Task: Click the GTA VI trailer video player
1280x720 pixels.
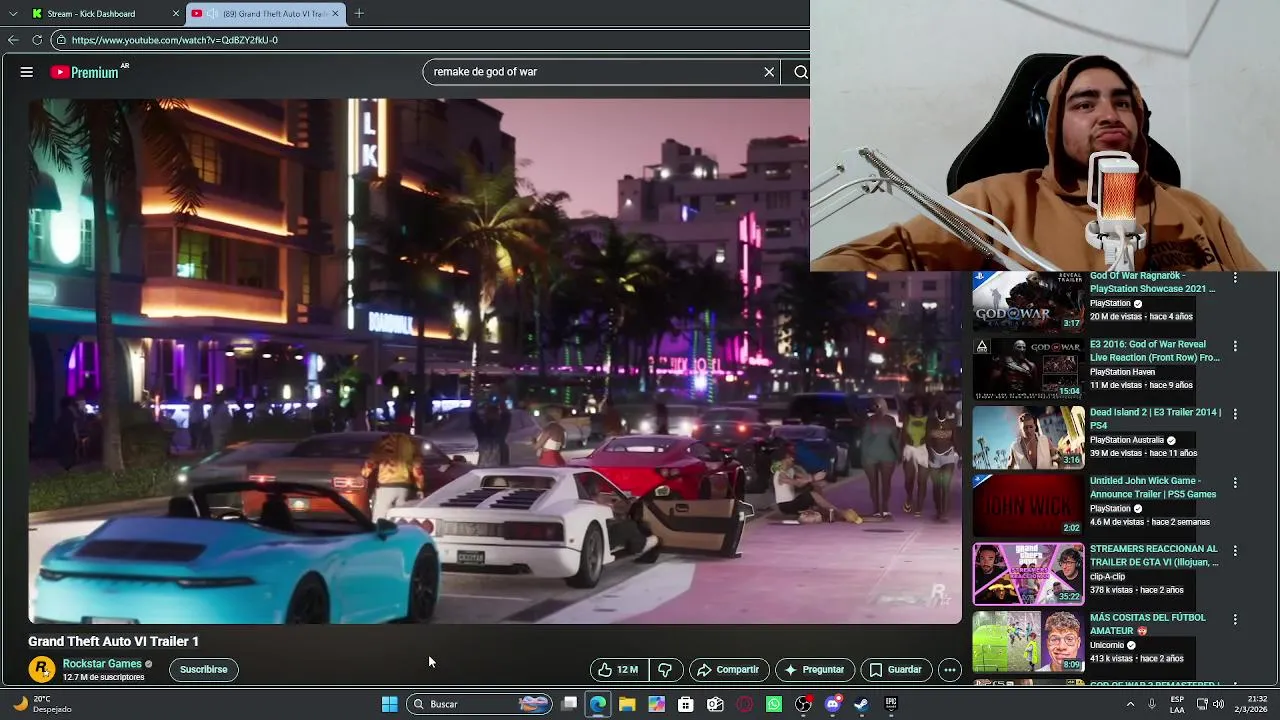Action: pos(495,361)
